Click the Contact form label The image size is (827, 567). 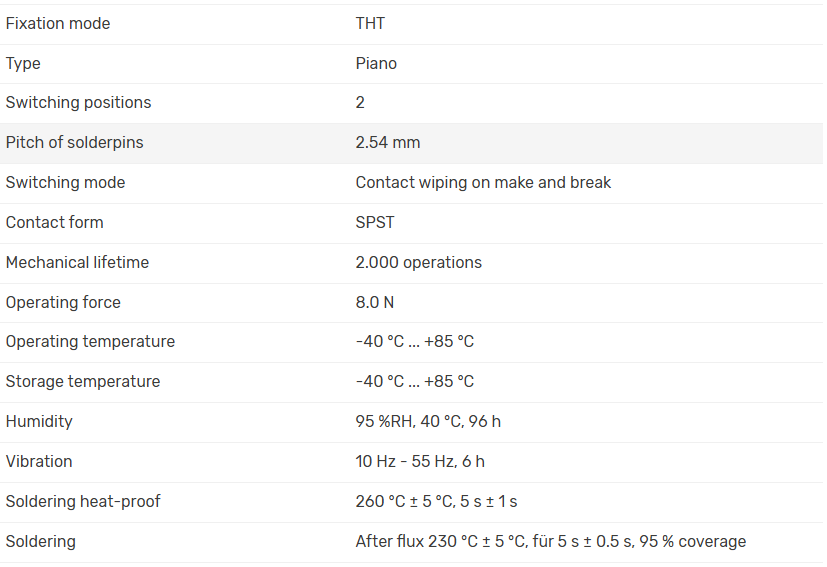point(54,222)
